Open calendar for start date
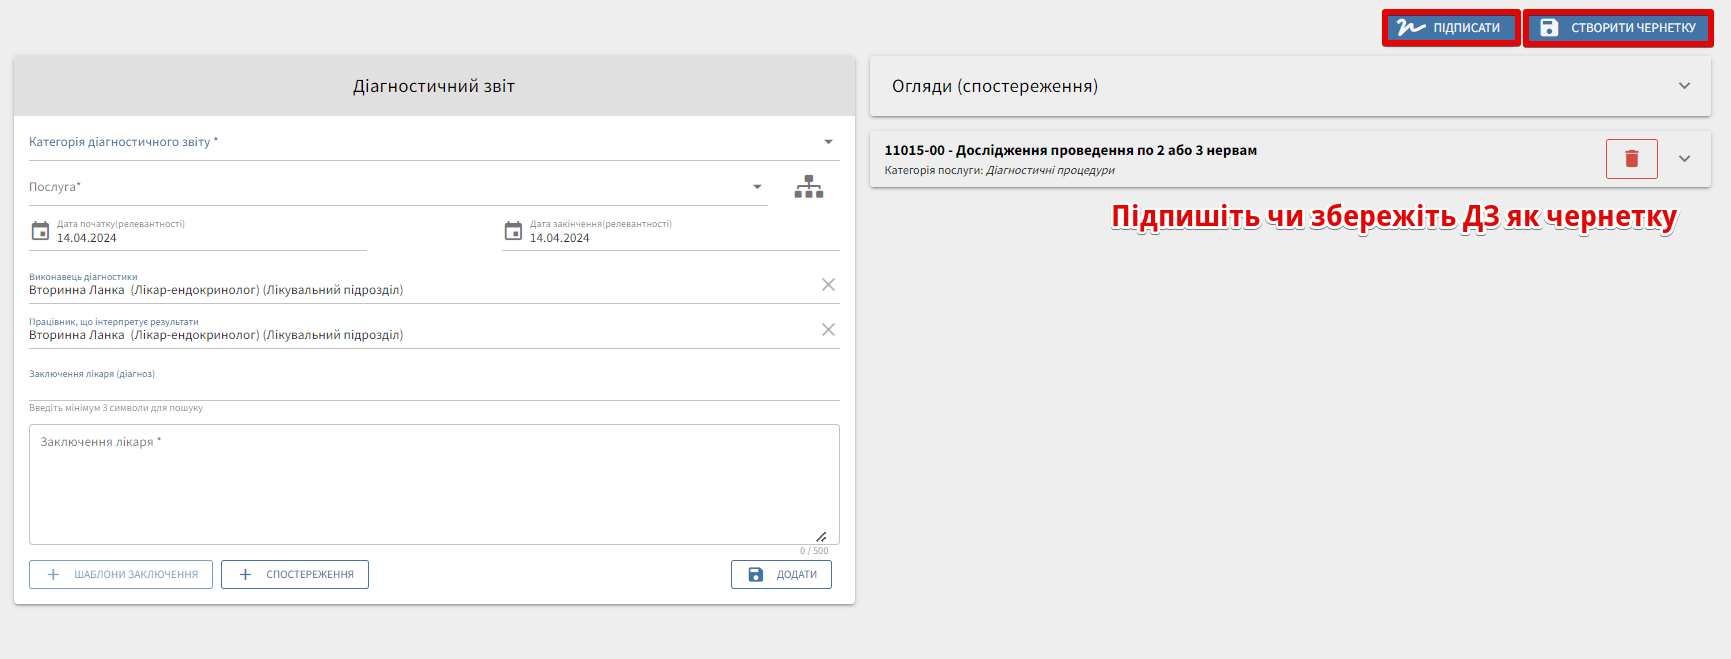1731x659 pixels. point(40,231)
